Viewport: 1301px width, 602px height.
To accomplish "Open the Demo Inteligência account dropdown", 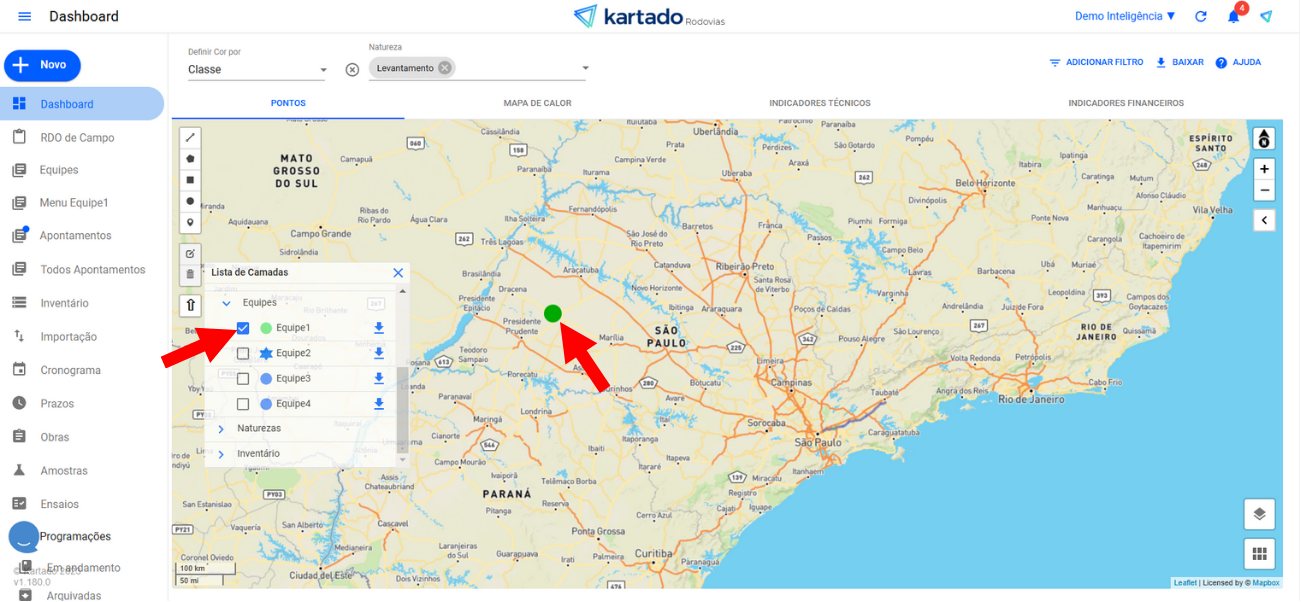I will [1124, 17].
